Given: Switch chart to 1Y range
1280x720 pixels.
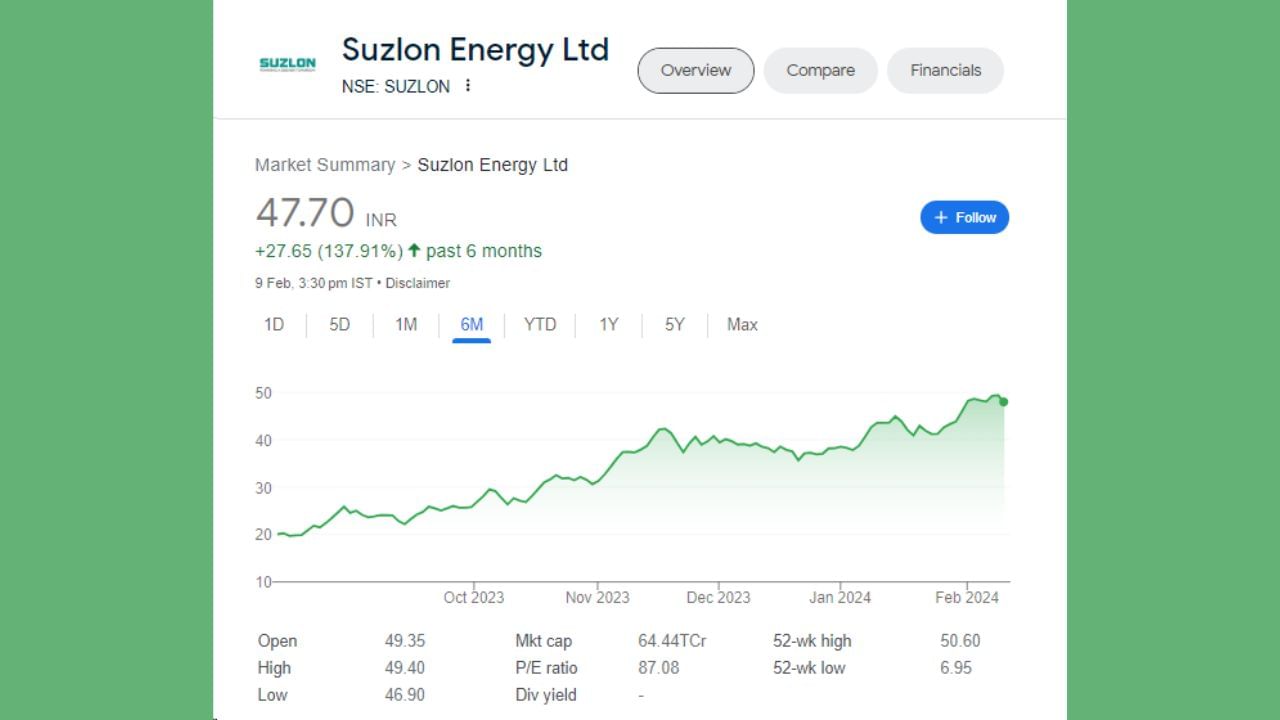Looking at the screenshot, I should (x=609, y=324).
